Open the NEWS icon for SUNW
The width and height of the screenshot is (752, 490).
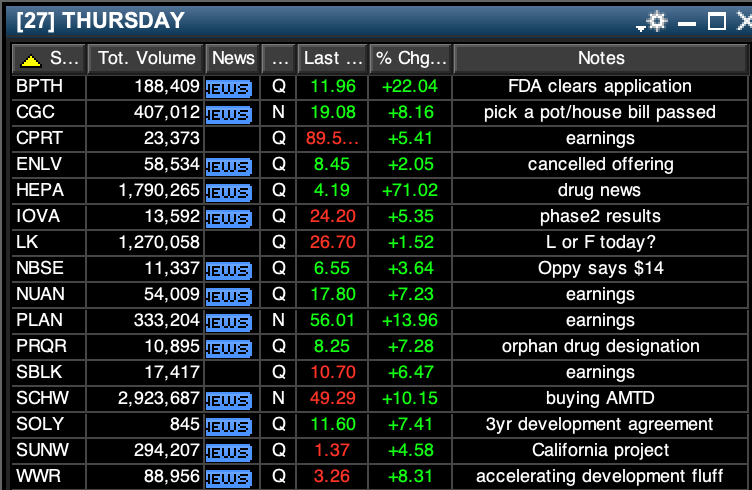coord(229,452)
